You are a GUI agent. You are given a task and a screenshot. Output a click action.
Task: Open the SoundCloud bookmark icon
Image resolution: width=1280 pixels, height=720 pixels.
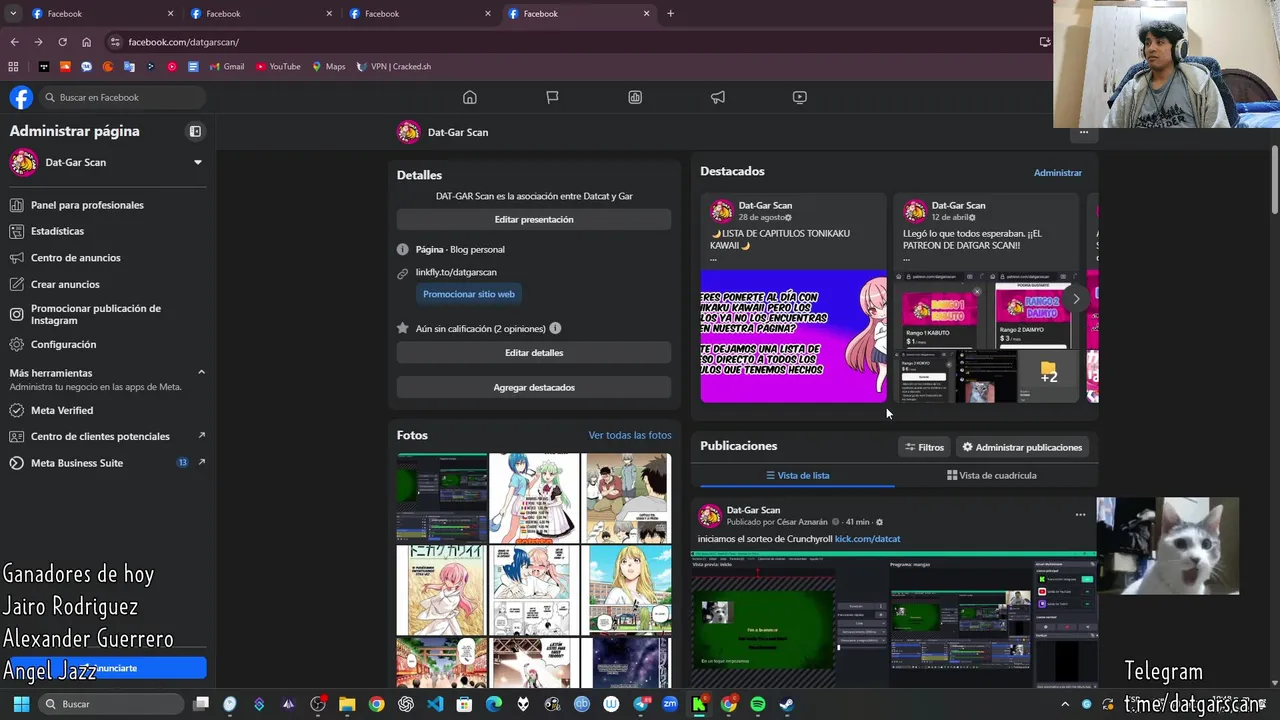tap(65, 67)
